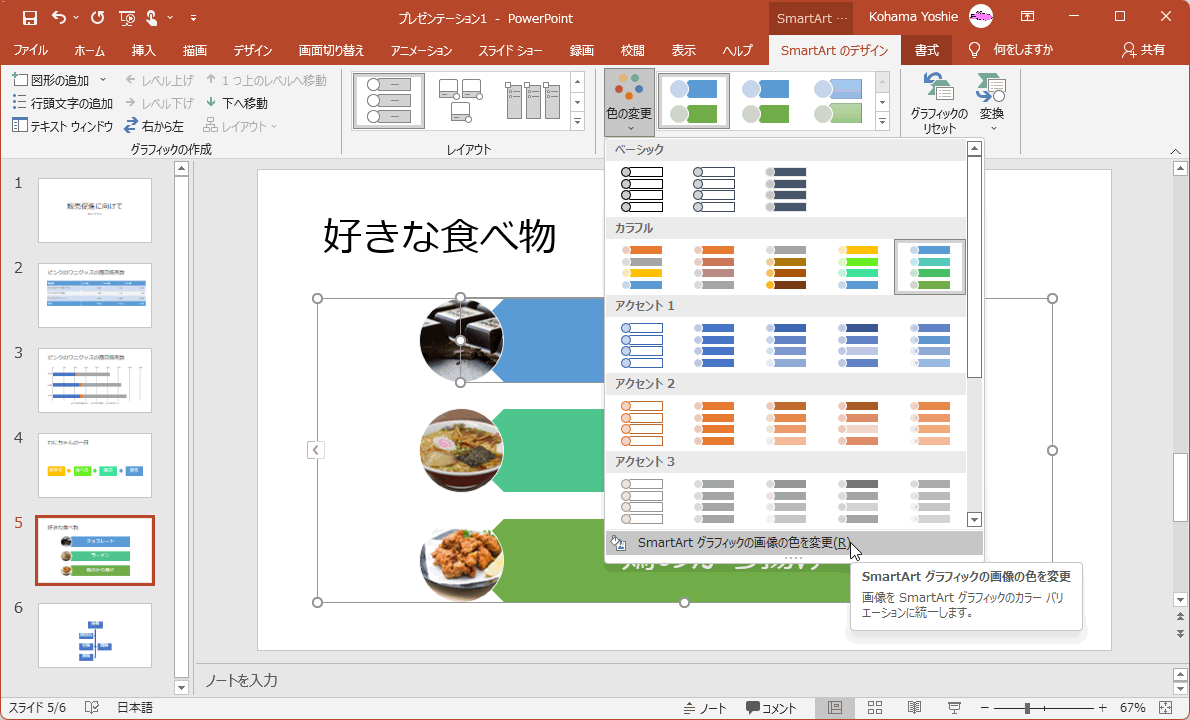Open the レイアウト gallery's more dropdown

point(578,121)
